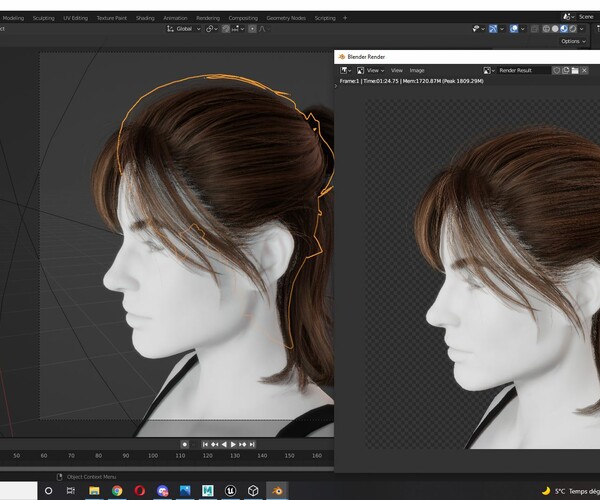600x500 pixels.
Task: Add a new workspace with plus button
Action: 345,18
